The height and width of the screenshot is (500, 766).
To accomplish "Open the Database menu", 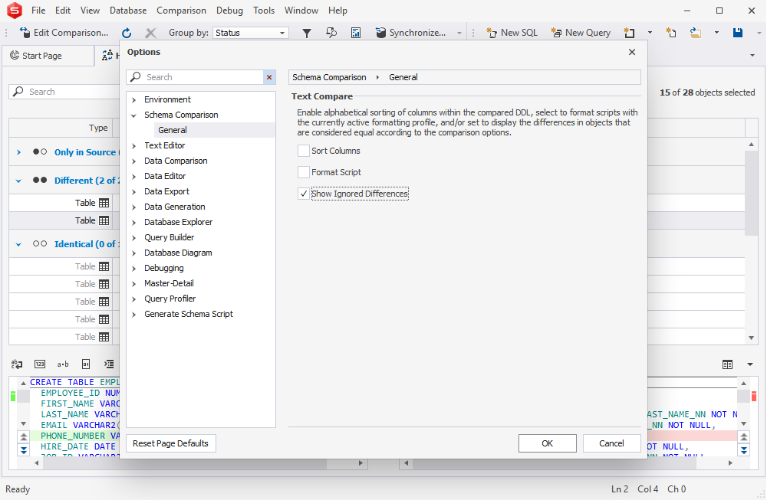I will (x=128, y=10).
